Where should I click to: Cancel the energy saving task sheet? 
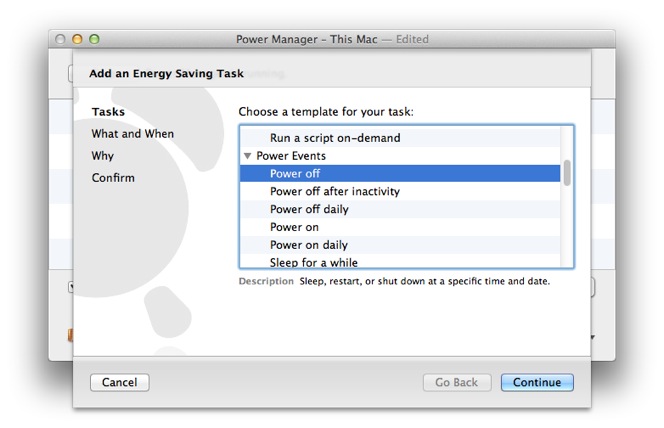(119, 382)
